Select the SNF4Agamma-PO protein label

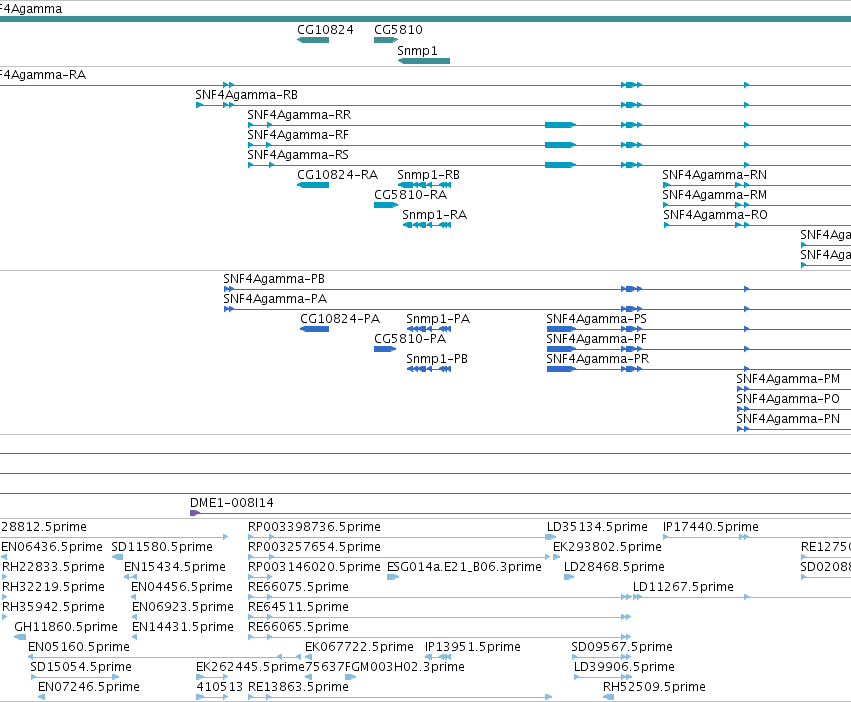pyautogui.click(x=788, y=399)
